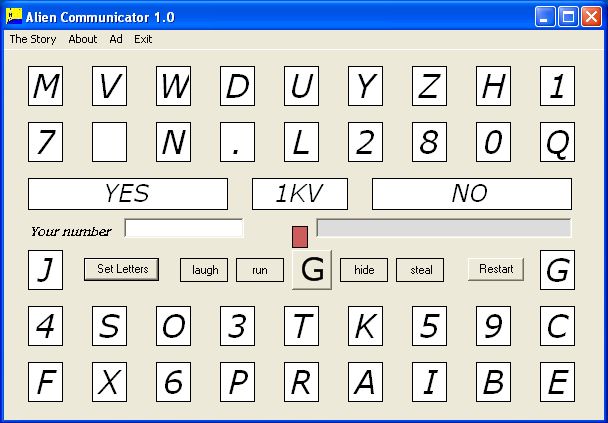Image resolution: width=608 pixels, height=423 pixels.
Task: Focus the Your number input field
Action: coord(184,229)
